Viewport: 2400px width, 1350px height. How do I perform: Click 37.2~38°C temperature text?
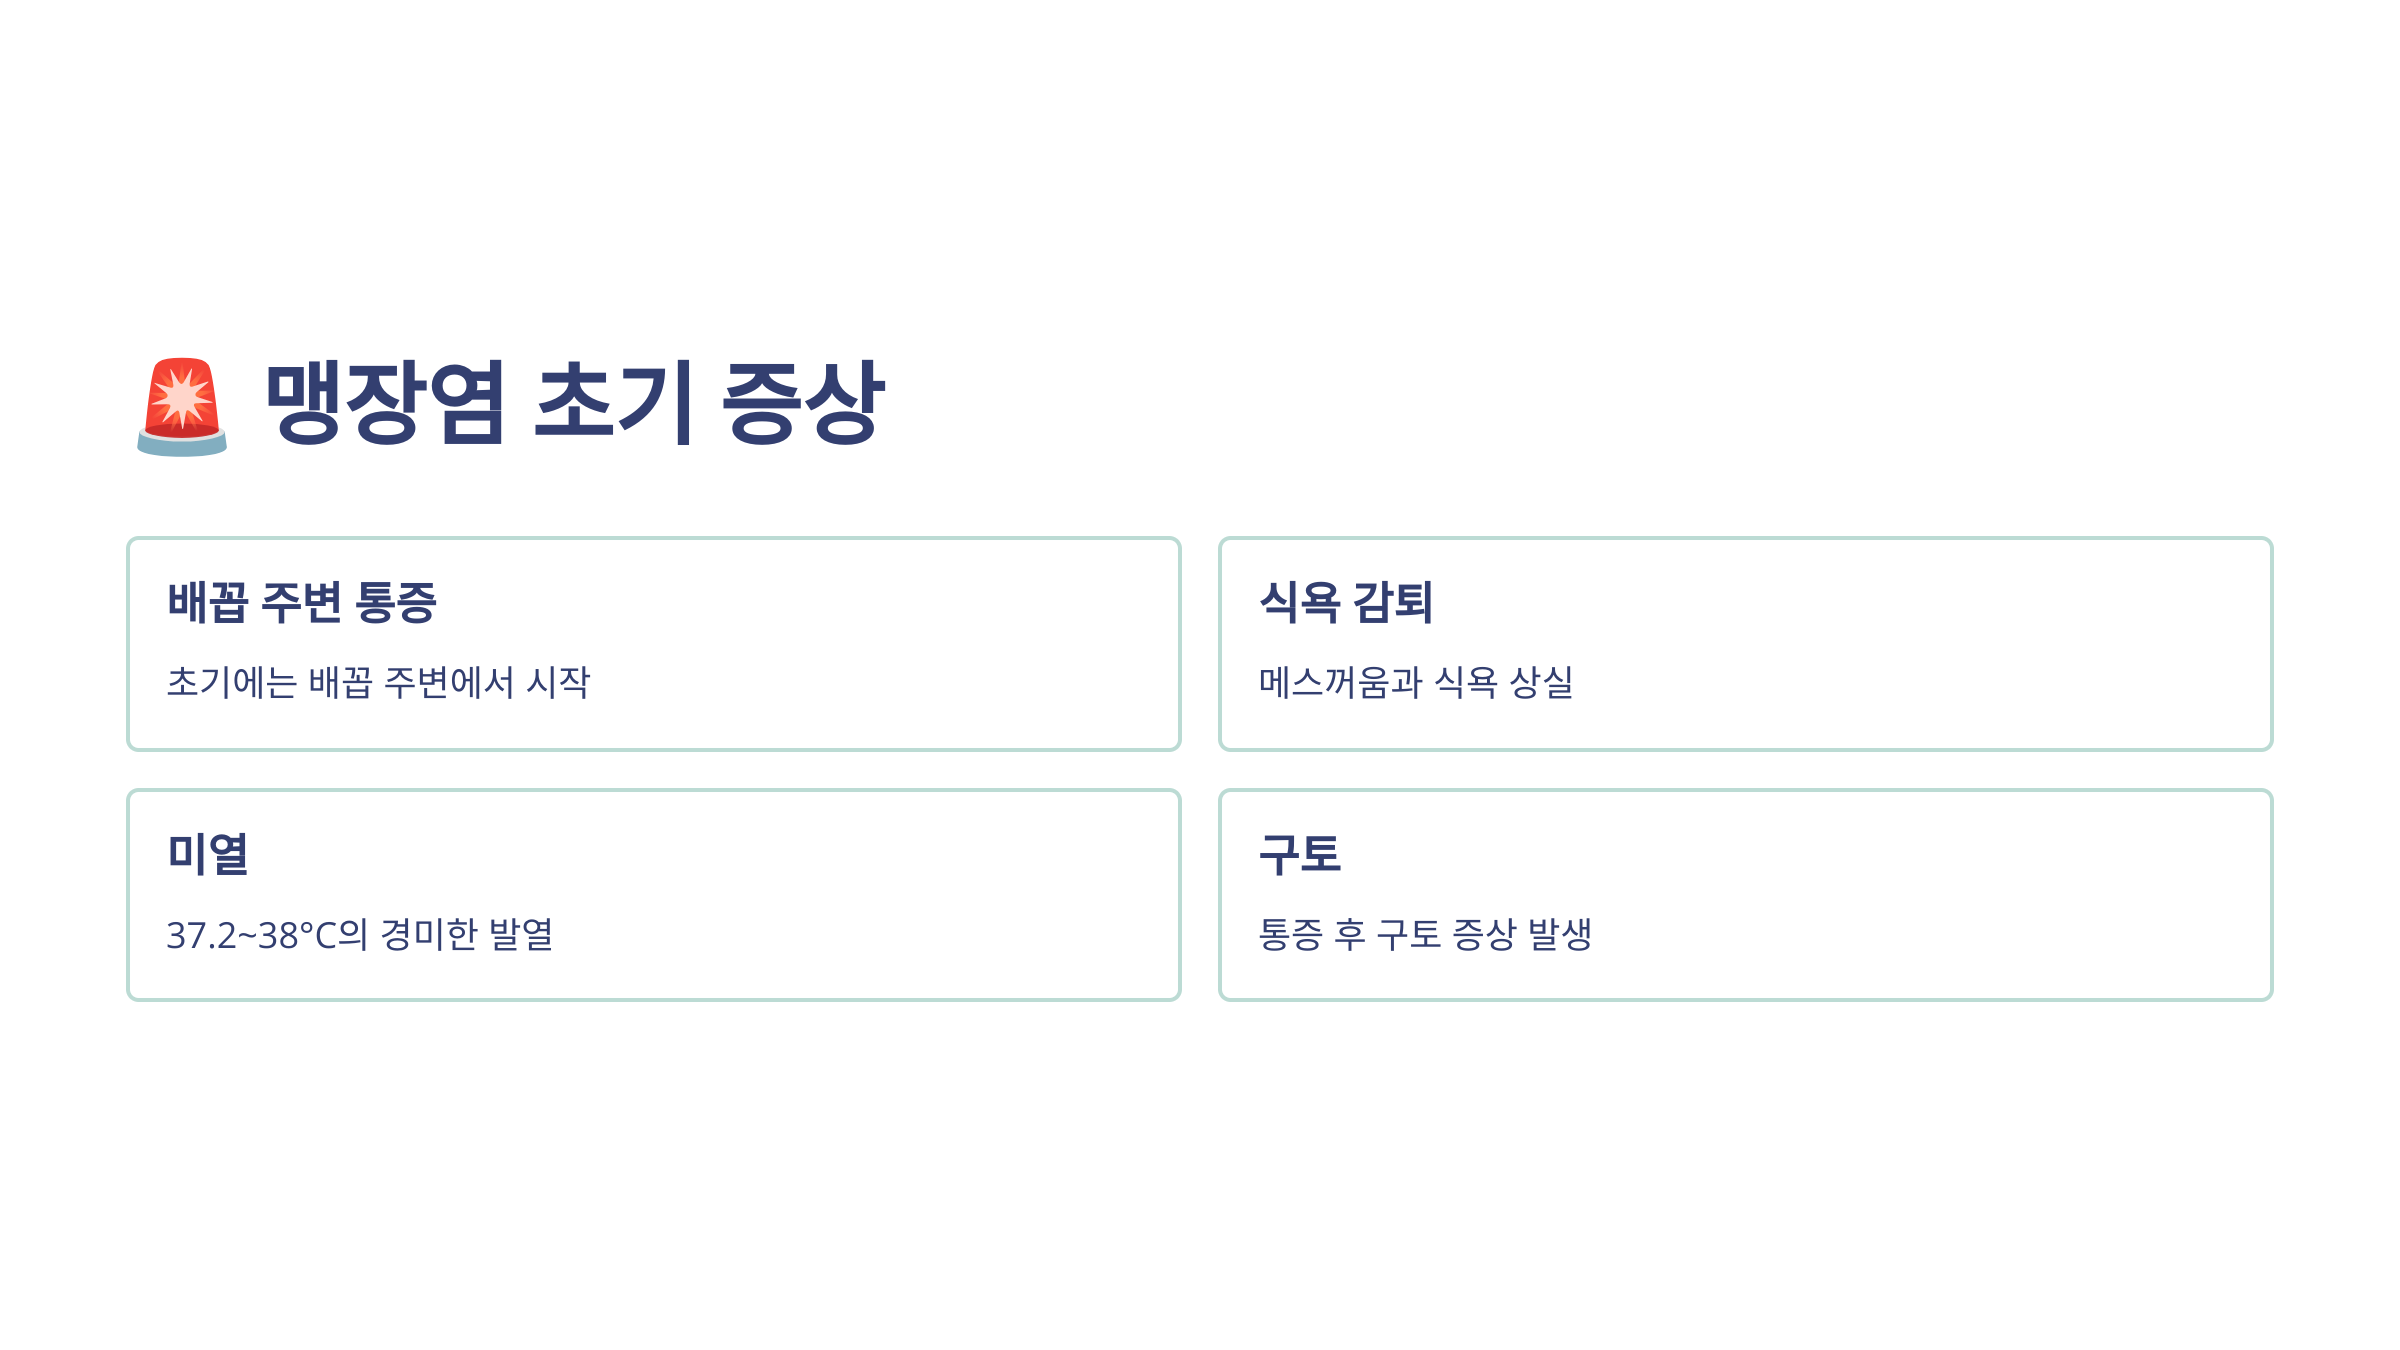tap(252, 936)
